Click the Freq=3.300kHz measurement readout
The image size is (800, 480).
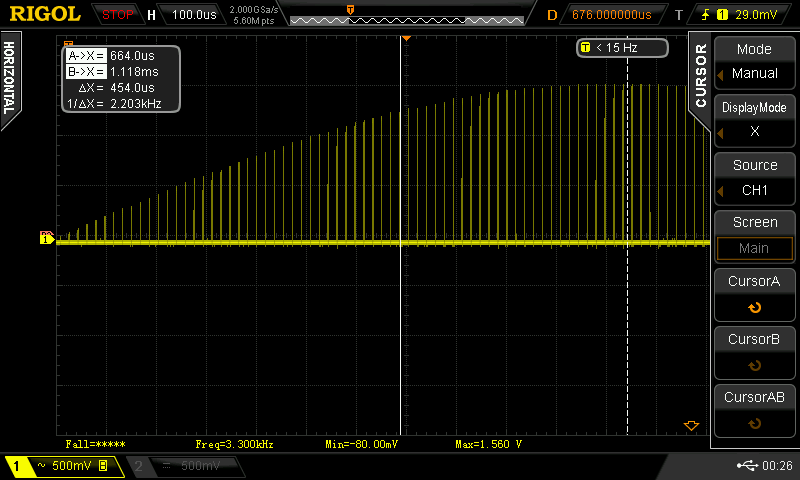pos(234,443)
